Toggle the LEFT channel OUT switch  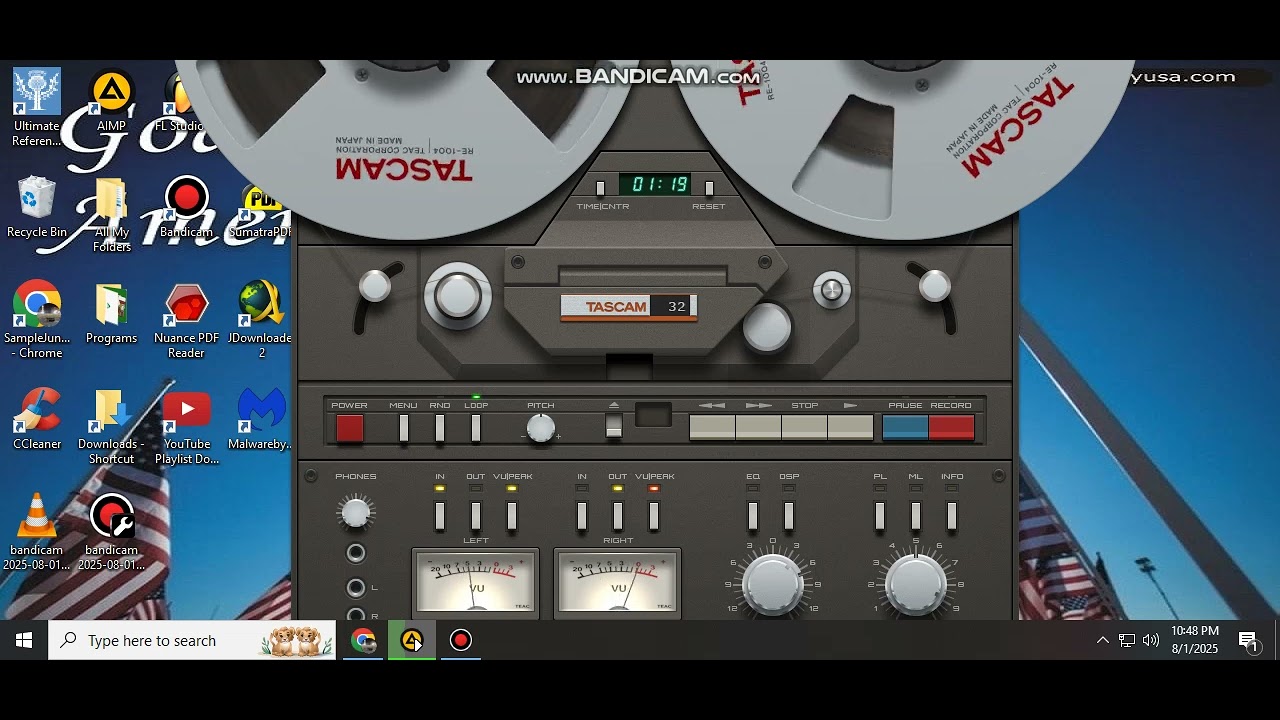[476, 516]
